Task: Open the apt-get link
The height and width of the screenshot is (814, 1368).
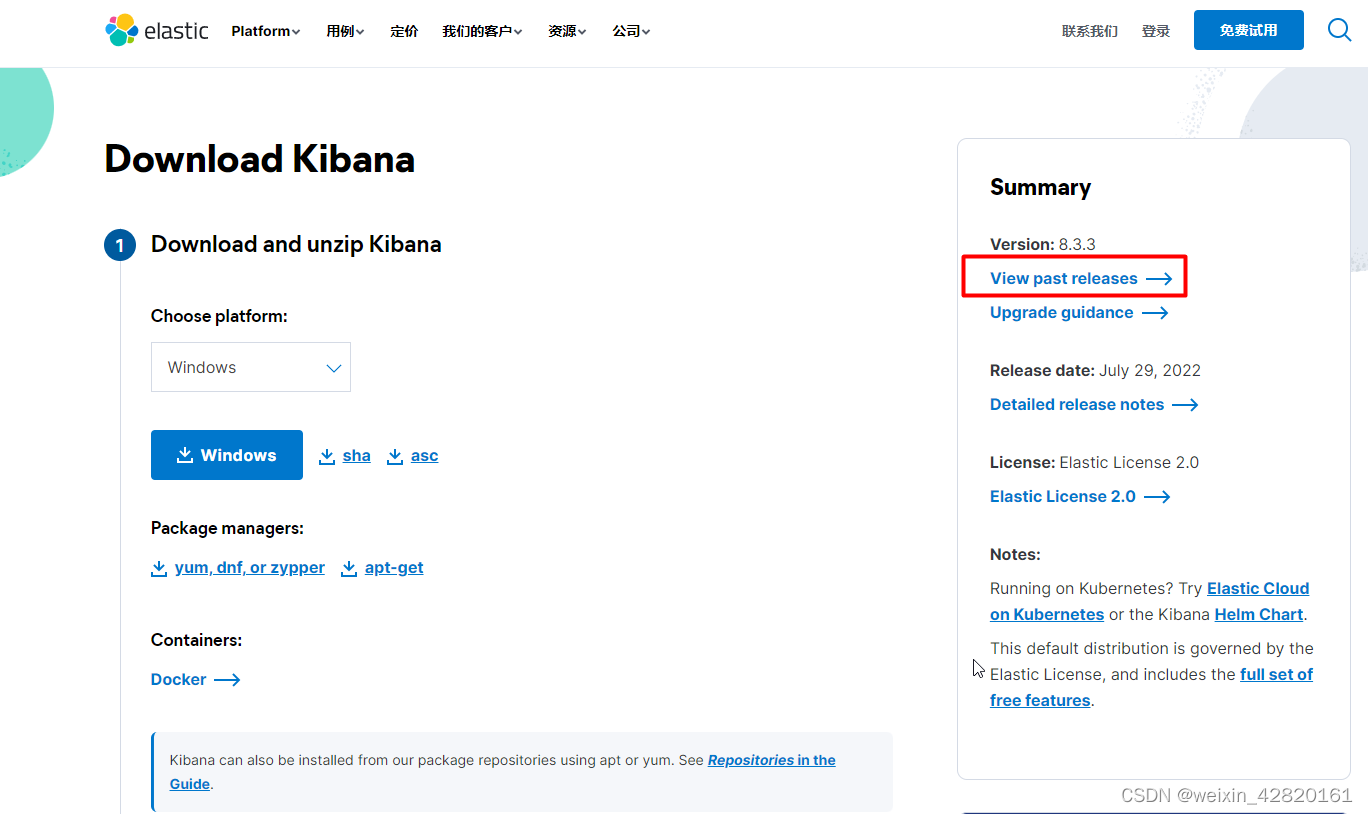Action: point(394,568)
